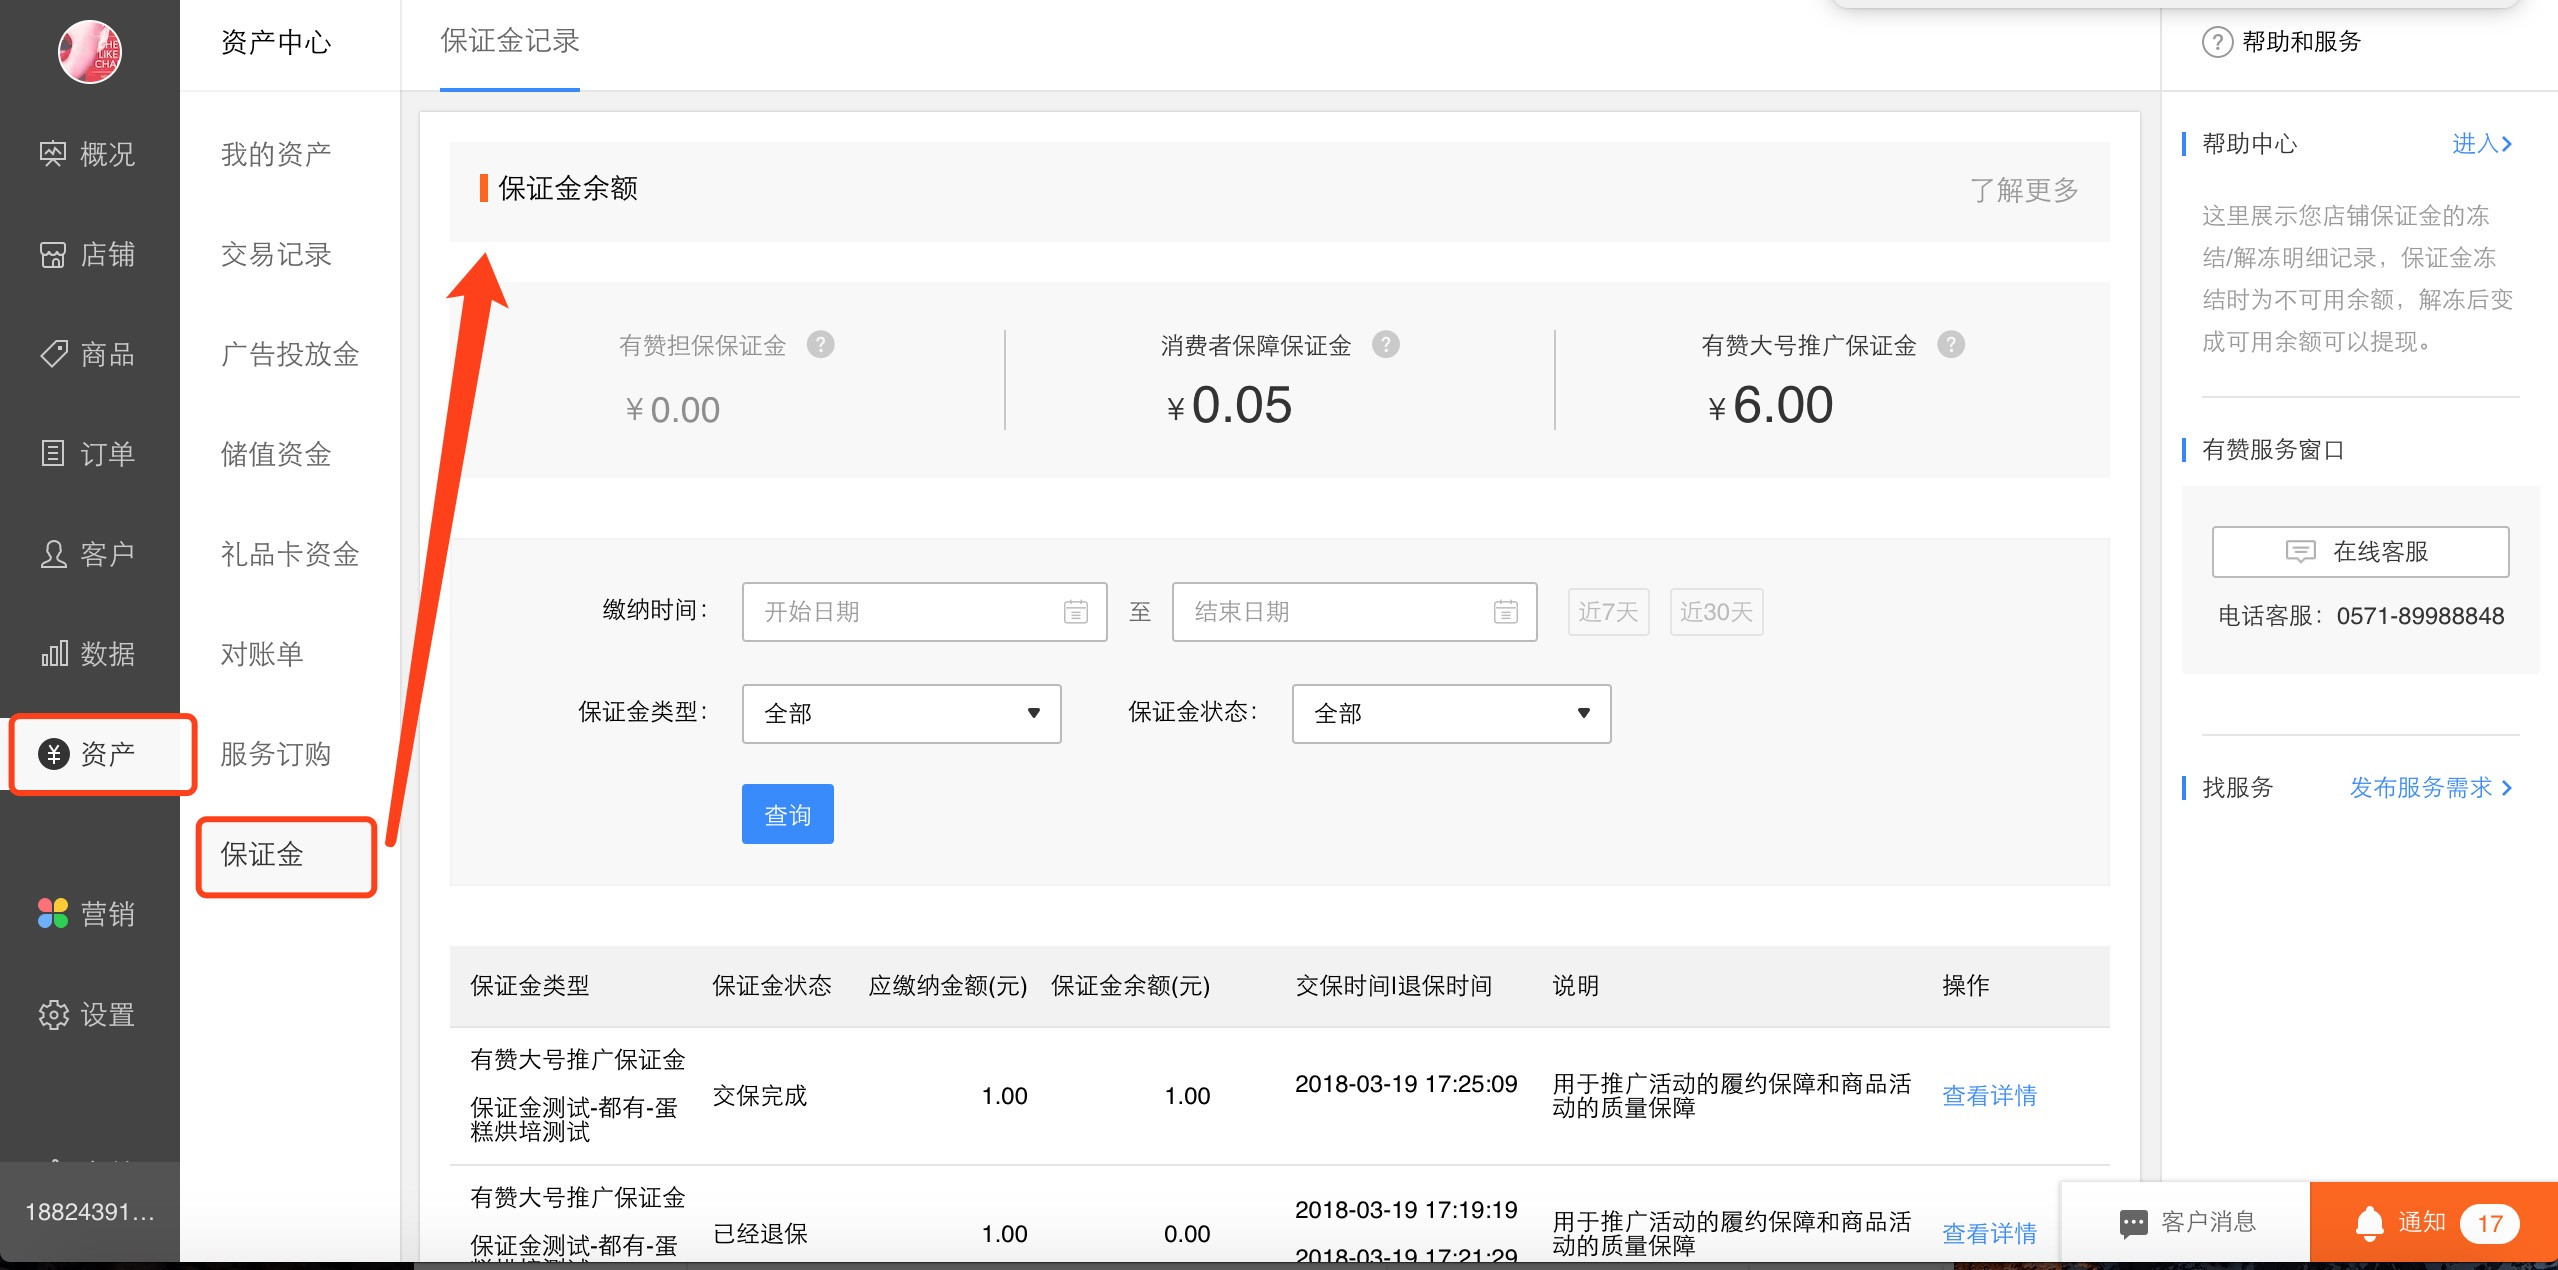This screenshot has height=1270, width=2558.
Task: Click the 通知 bell icon
Action: (x=2369, y=1222)
